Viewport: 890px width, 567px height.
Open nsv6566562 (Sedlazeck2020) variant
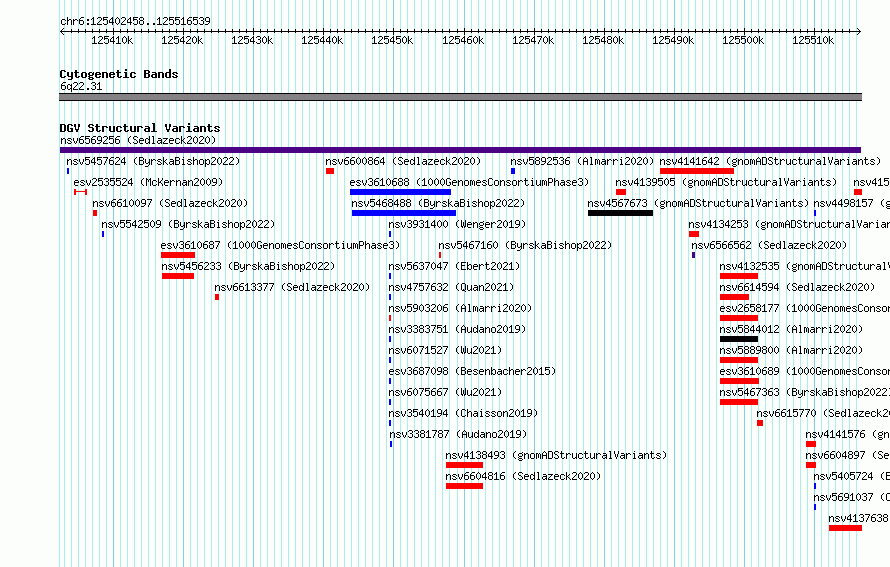[x=769, y=245]
